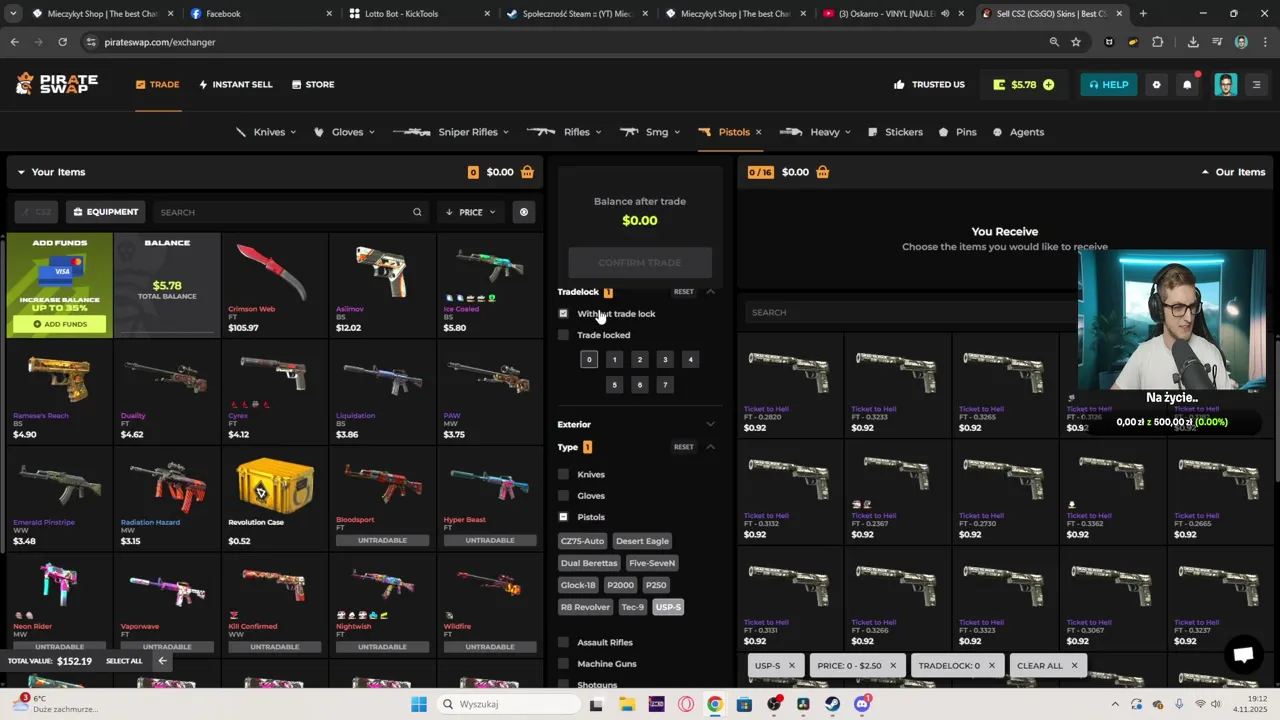This screenshot has height=720, width=1280.
Task: Select trade lock day 7
Action: click(x=665, y=384)
